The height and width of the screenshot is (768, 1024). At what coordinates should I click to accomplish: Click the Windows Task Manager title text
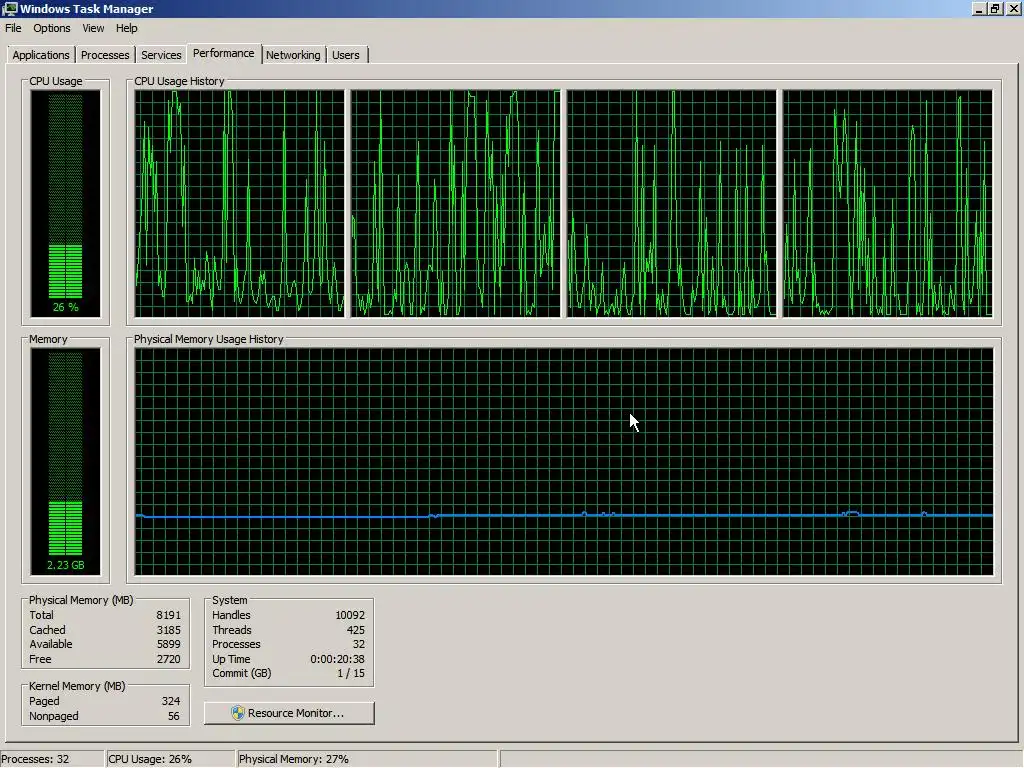[87, 9]
